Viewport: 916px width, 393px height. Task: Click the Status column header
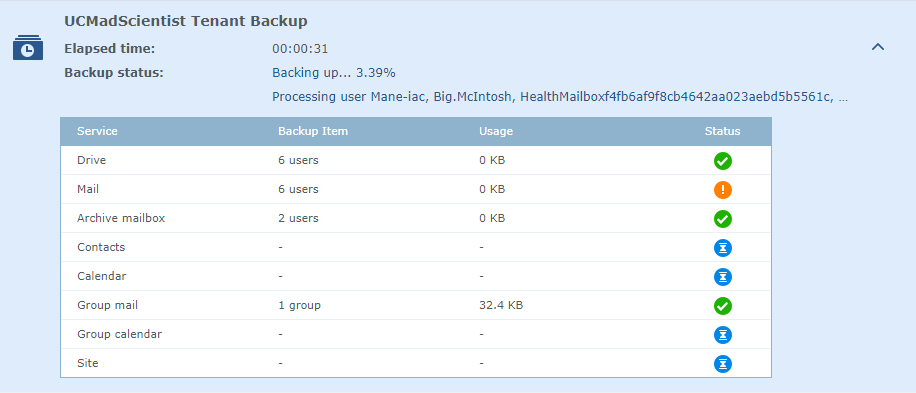[x=723, y=131]
